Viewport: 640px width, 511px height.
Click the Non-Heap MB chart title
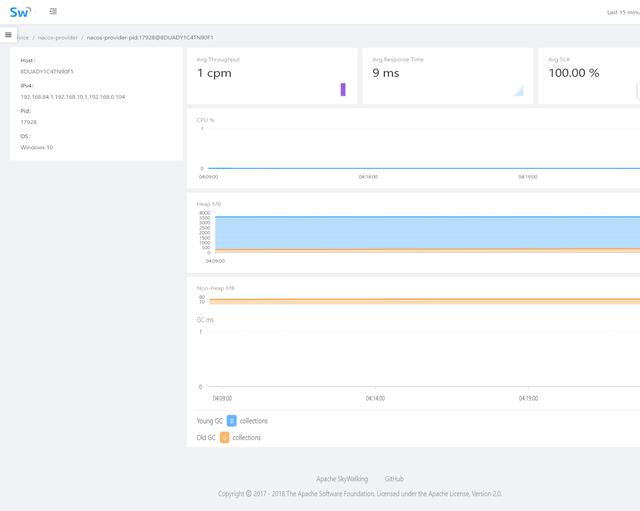click(216, 288)
